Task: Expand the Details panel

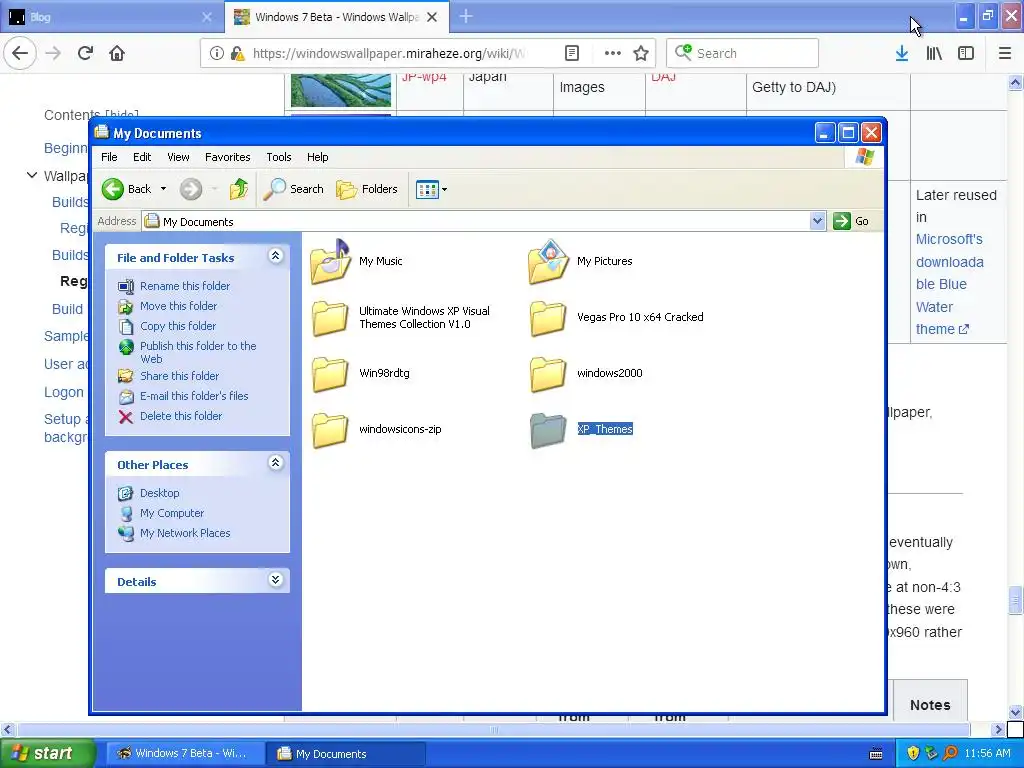Action: [x=276, y=580]
